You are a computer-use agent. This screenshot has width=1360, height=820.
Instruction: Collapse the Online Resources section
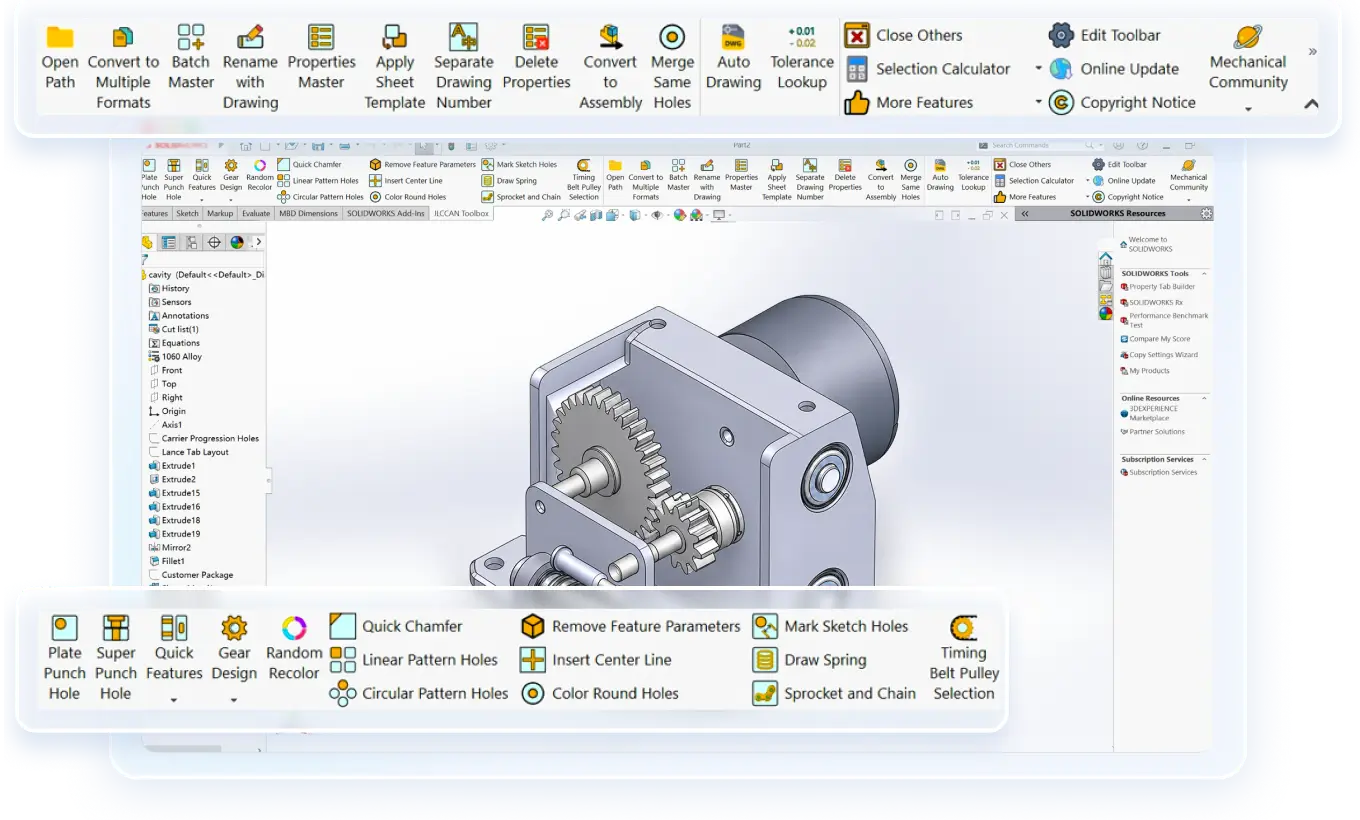coord(1204,398)
